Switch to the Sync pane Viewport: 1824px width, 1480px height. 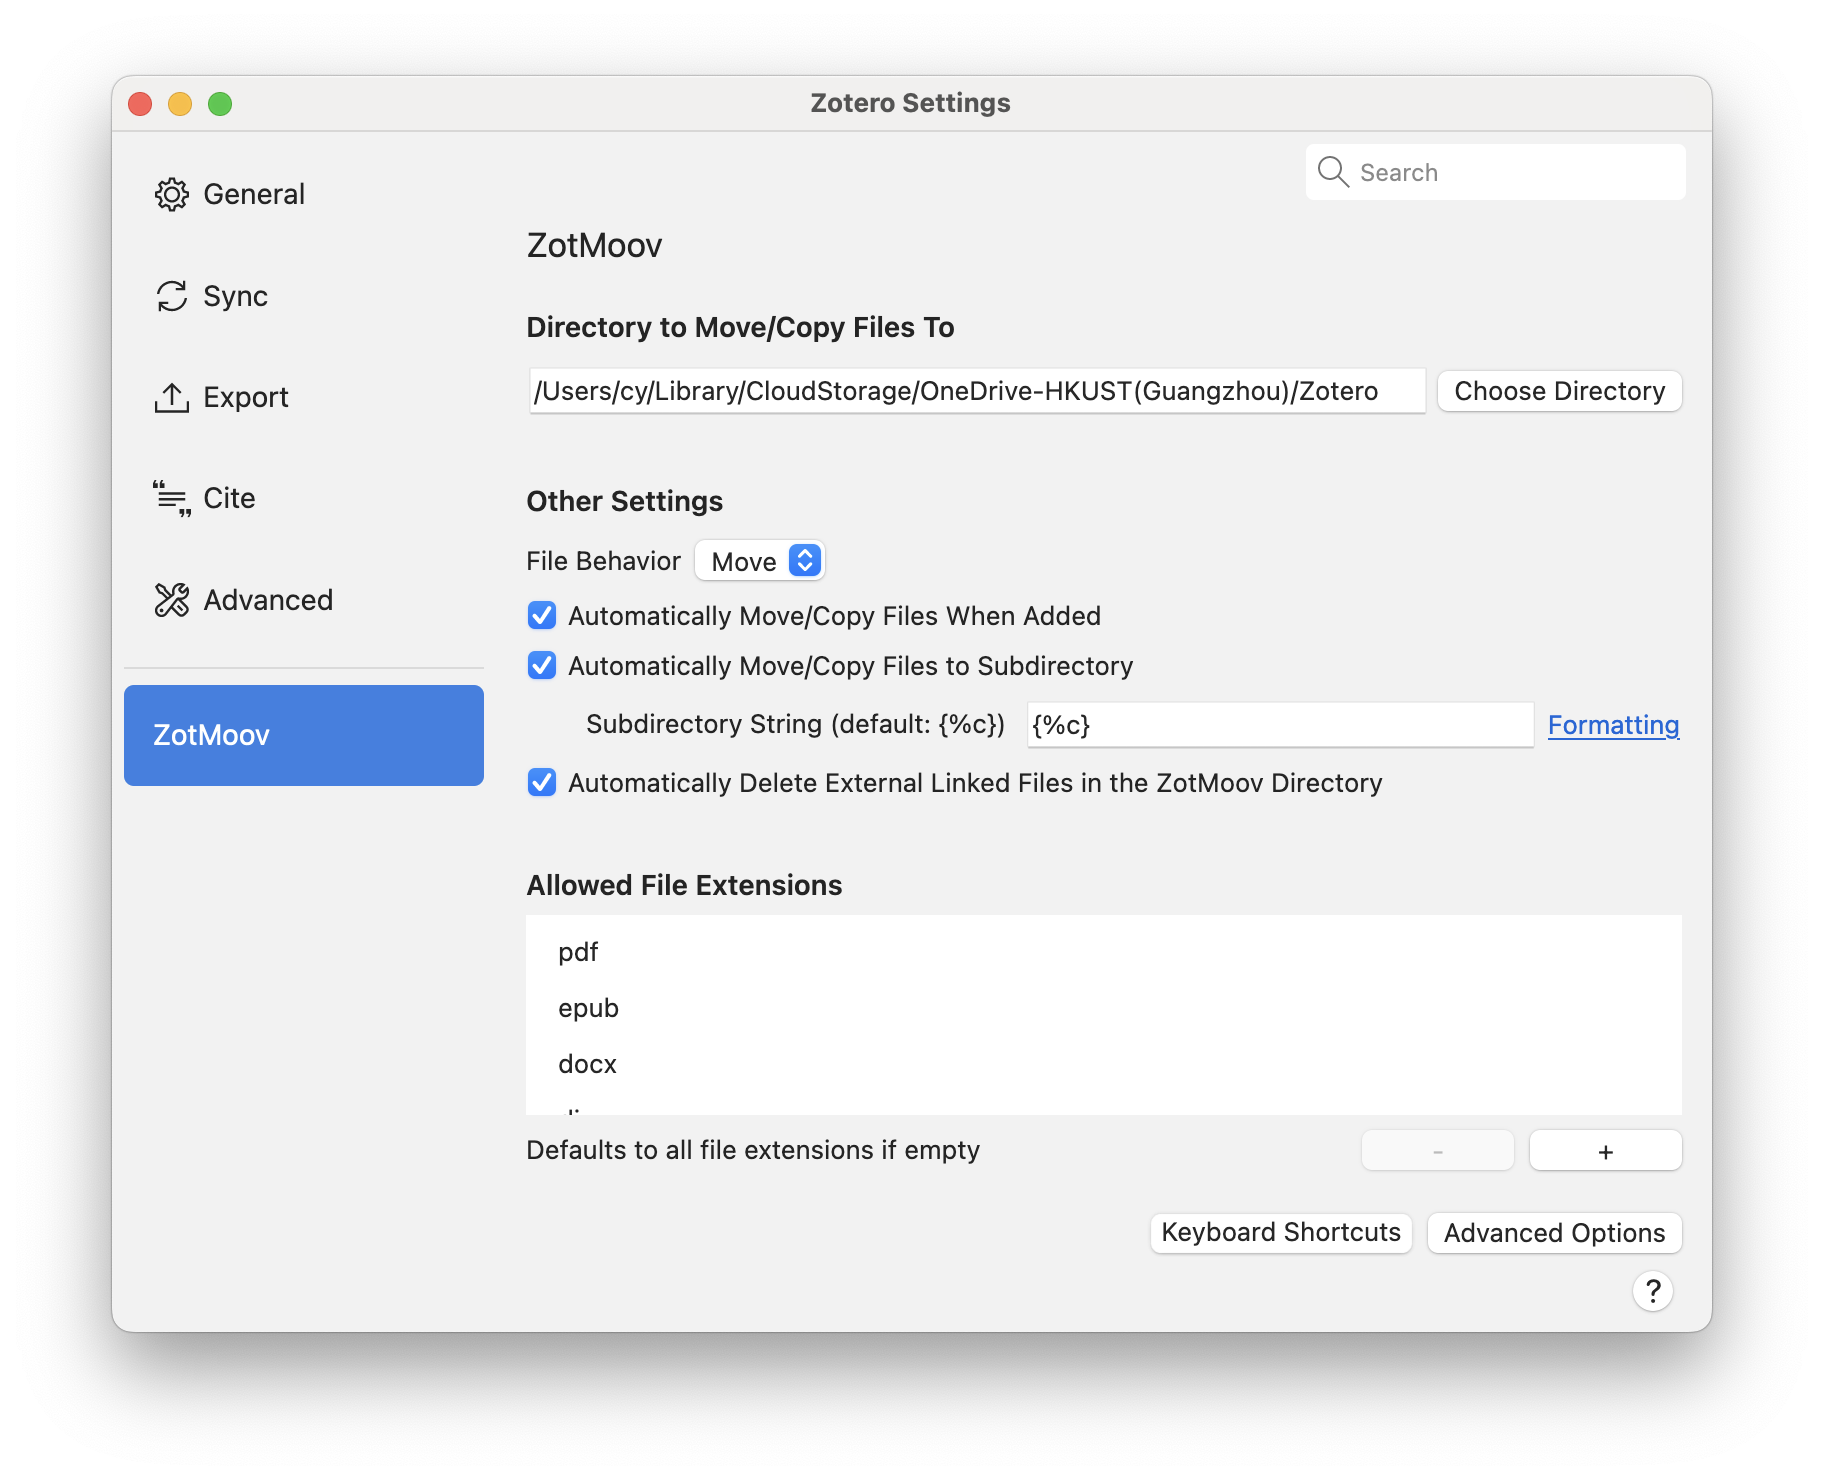(x=304, y=296)
